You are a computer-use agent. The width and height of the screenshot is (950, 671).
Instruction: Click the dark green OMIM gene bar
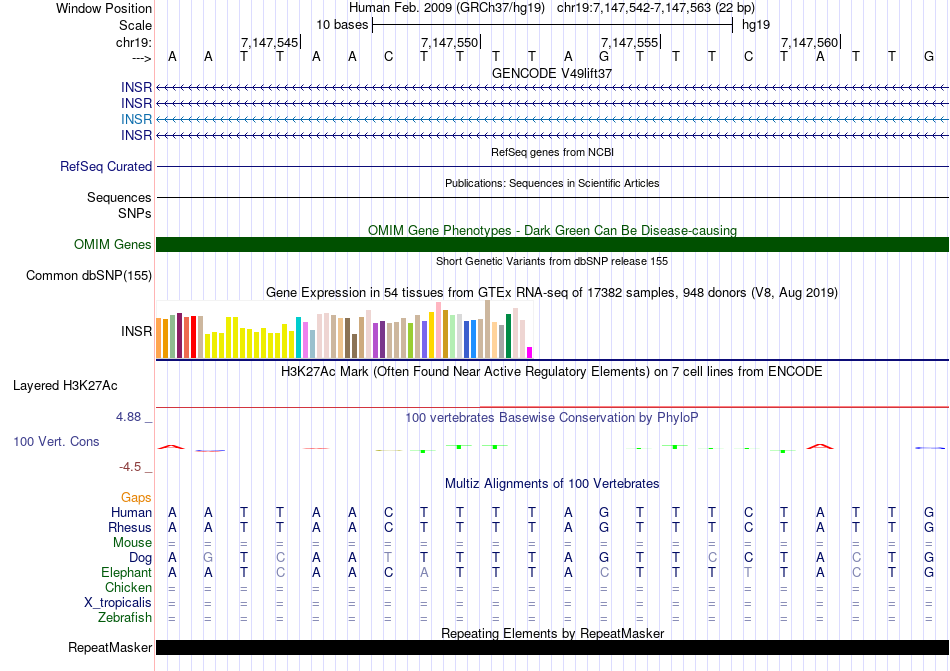pyautogui.click(x=552, y=245)
